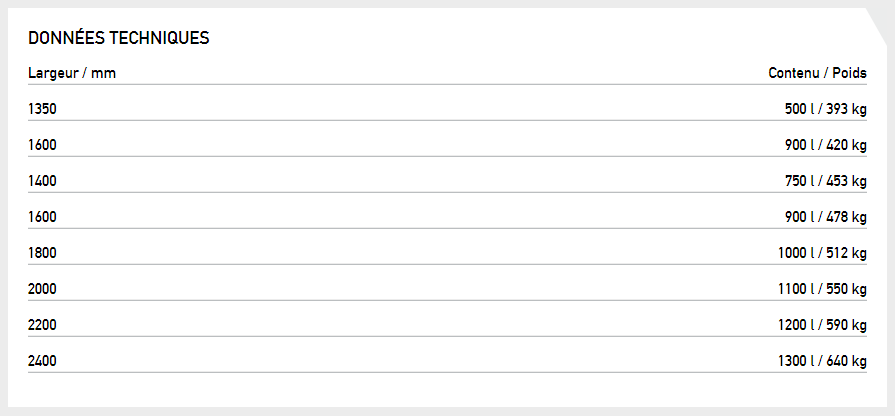Viewport: 895px width, 416px height.
Task: Select the 1300 l / 640 kg entry
Action: (822, 361)
